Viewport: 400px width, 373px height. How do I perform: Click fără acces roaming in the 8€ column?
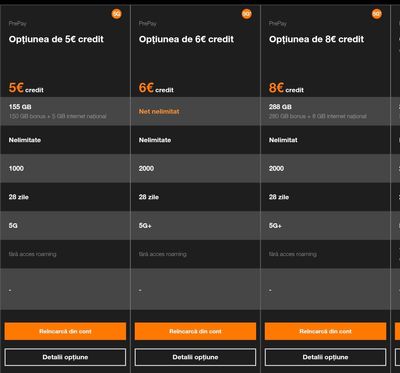click(x=292, y=254)
